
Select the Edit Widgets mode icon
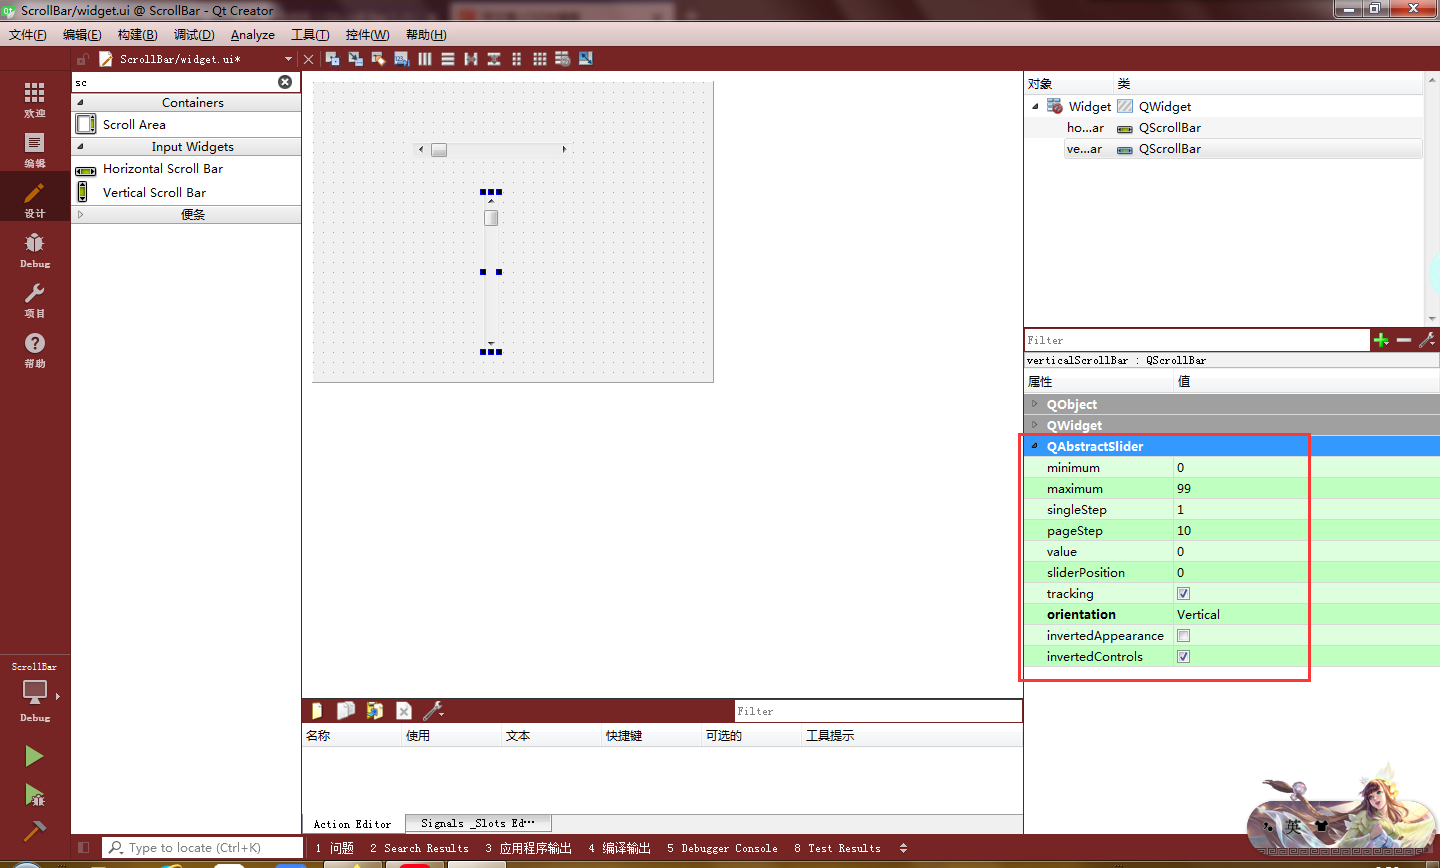coord(332,58)
